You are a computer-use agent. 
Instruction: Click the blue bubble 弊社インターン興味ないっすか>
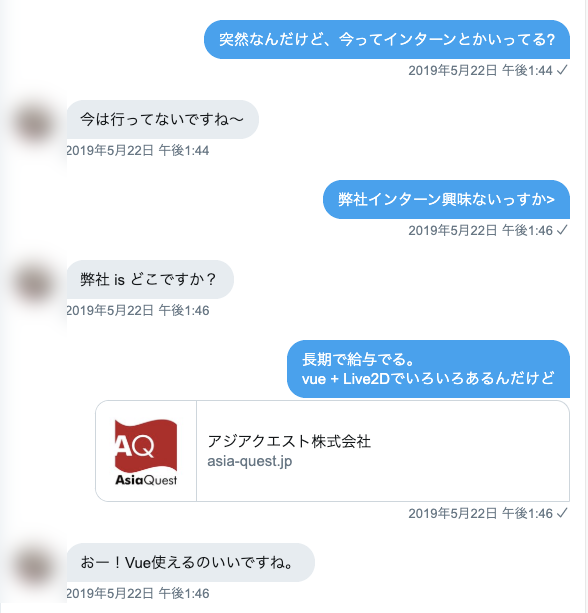click(x=446, y=199)
